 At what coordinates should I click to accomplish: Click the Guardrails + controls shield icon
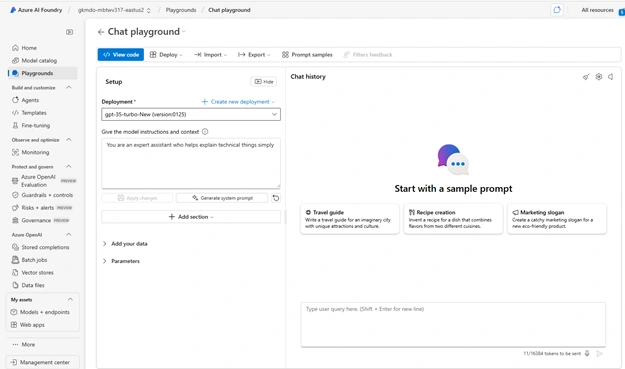15,195
